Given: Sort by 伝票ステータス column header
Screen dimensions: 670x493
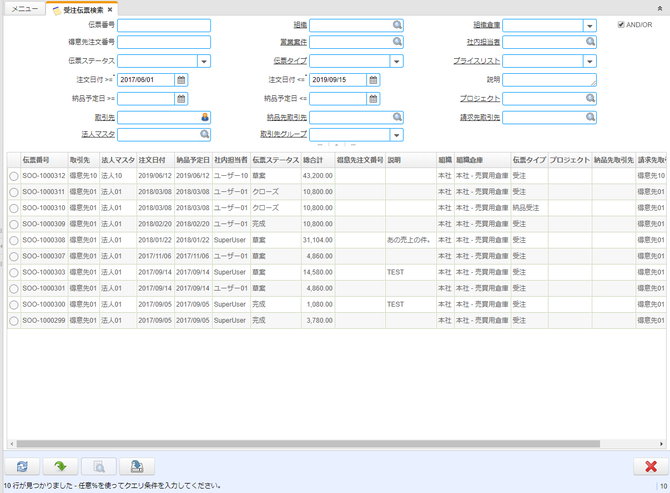Looking at the screenshot, I should [275, 160].
